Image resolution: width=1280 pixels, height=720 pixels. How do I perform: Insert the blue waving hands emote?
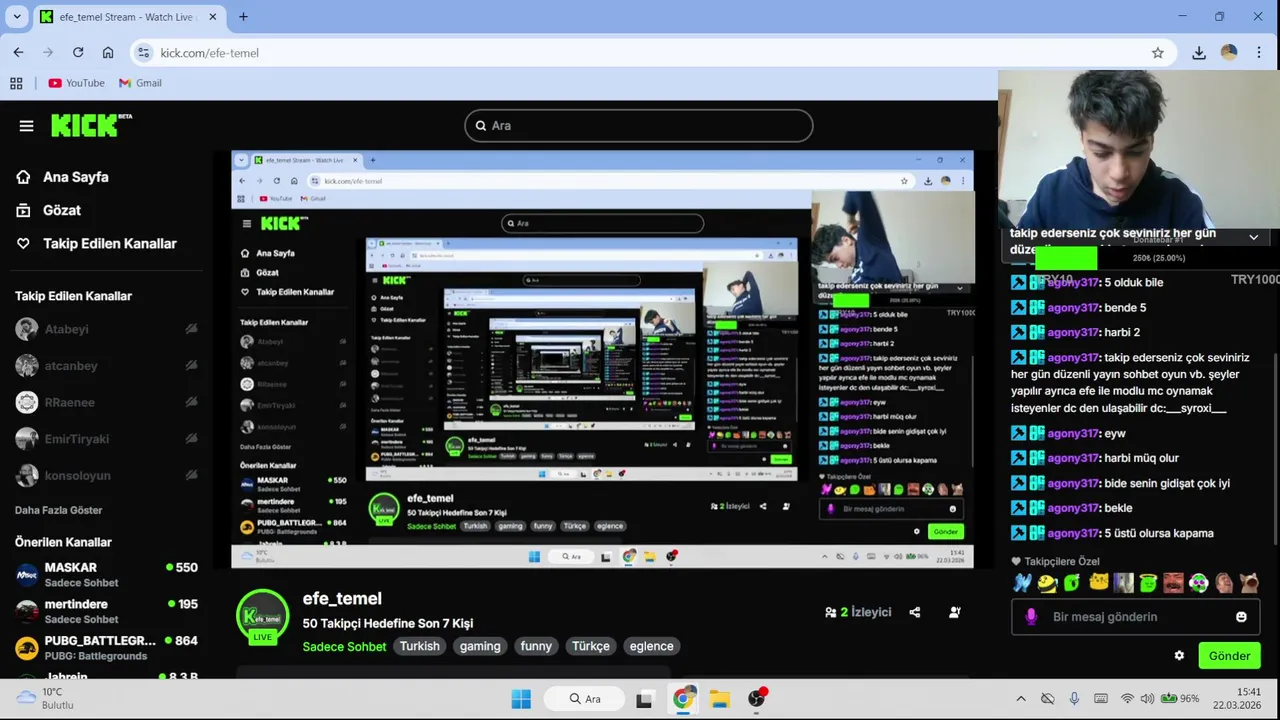[x=1022, y=583]
